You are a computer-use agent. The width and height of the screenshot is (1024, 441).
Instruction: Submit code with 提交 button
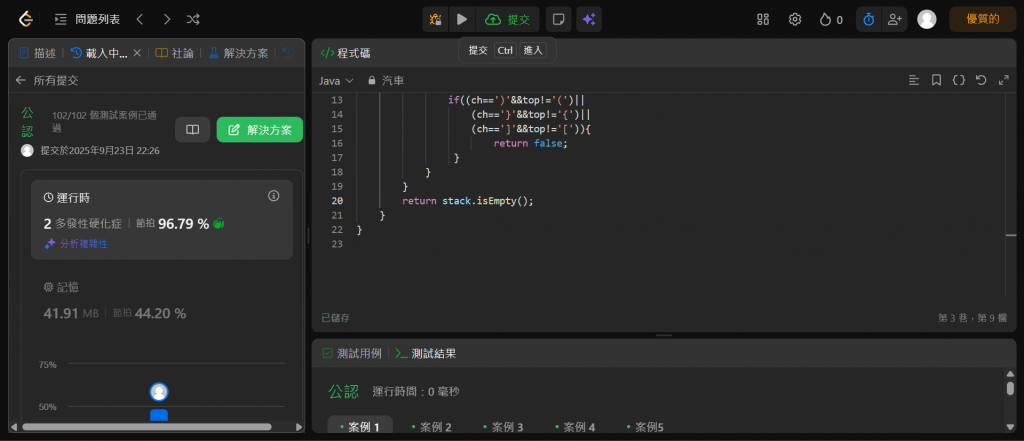click(507, 20)
